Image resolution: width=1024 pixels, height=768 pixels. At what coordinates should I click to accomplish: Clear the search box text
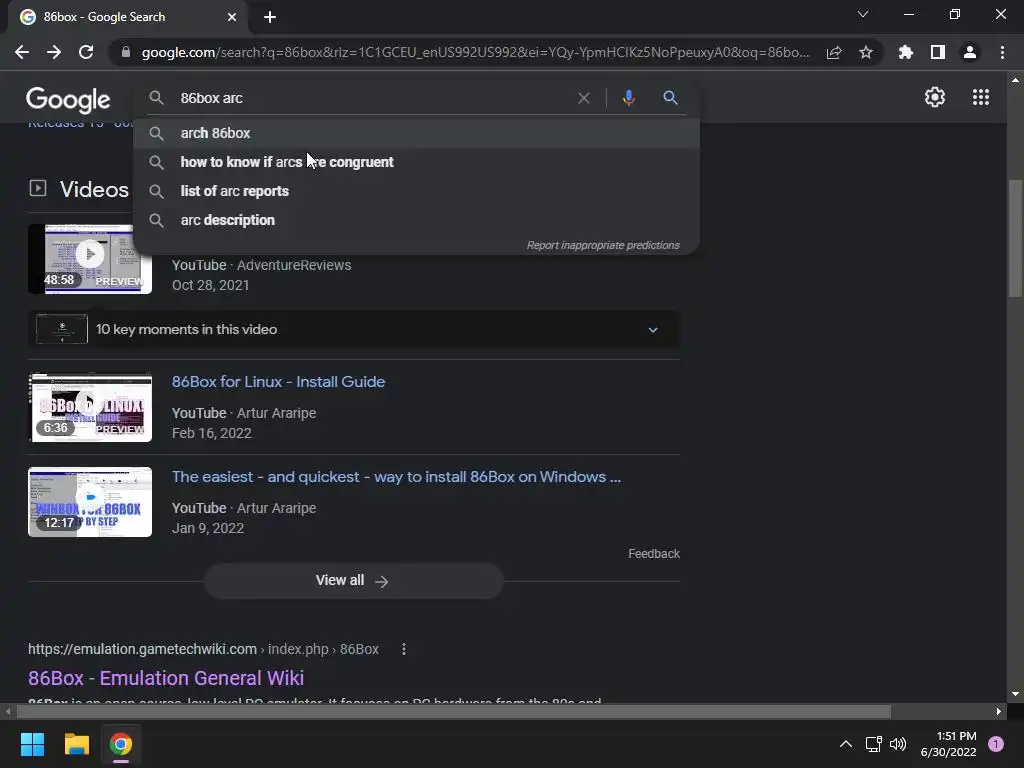click(584, 98)
